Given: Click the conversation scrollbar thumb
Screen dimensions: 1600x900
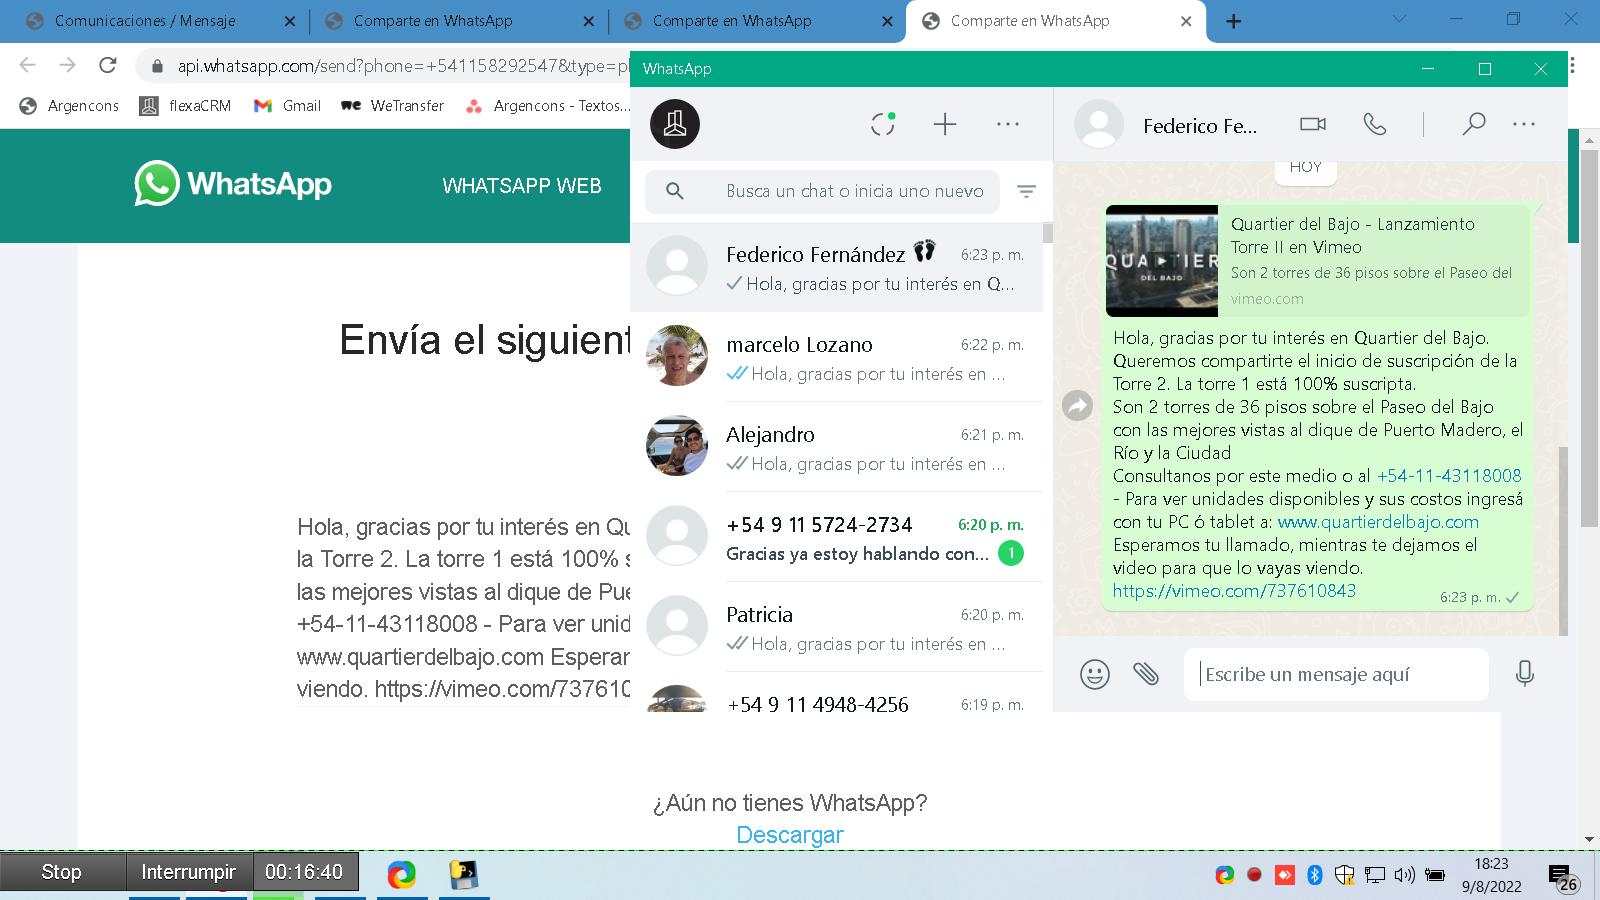Looking at the screenshot, I should (1564, 540).
